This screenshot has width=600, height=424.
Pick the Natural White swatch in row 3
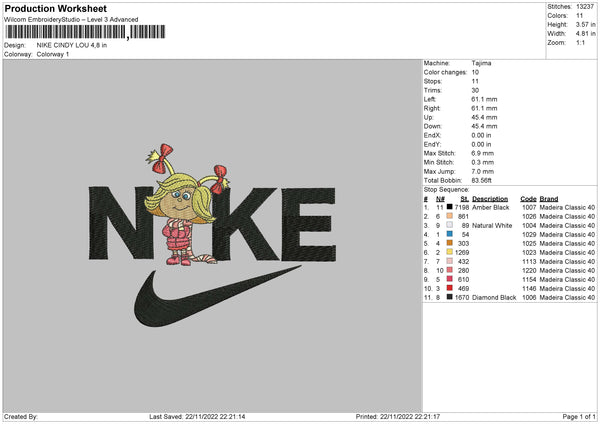tap(450, 225)
